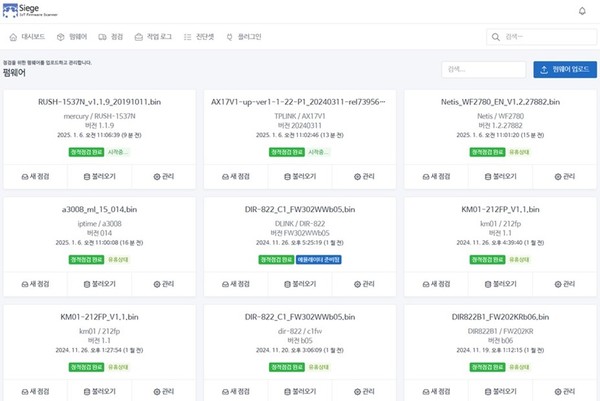Open 관리 on KM01-212FP card dated 4:39:40
Viewport: 600px width, 401px height.
565,284
